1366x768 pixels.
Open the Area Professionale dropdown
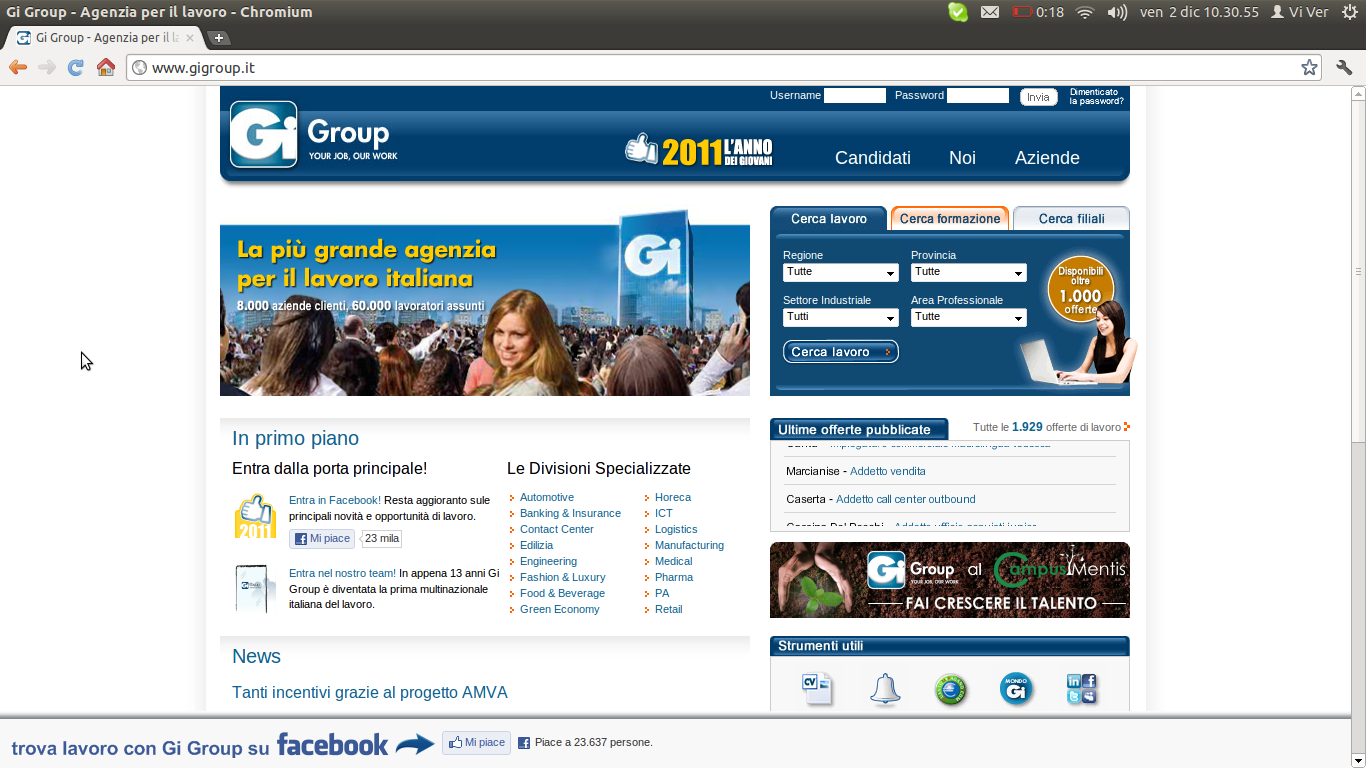pos(969,318)
